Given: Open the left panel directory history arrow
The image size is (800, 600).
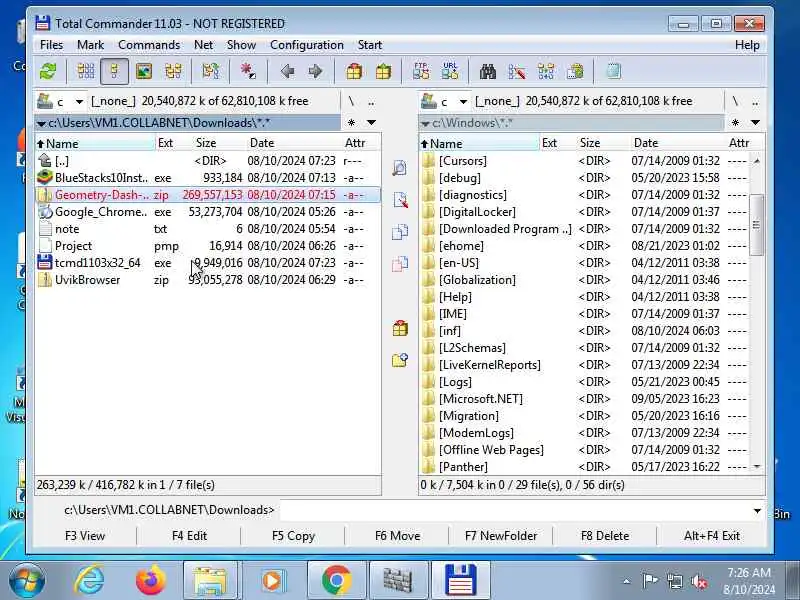Looking at the screenshot, I should (x=371, y=122).
